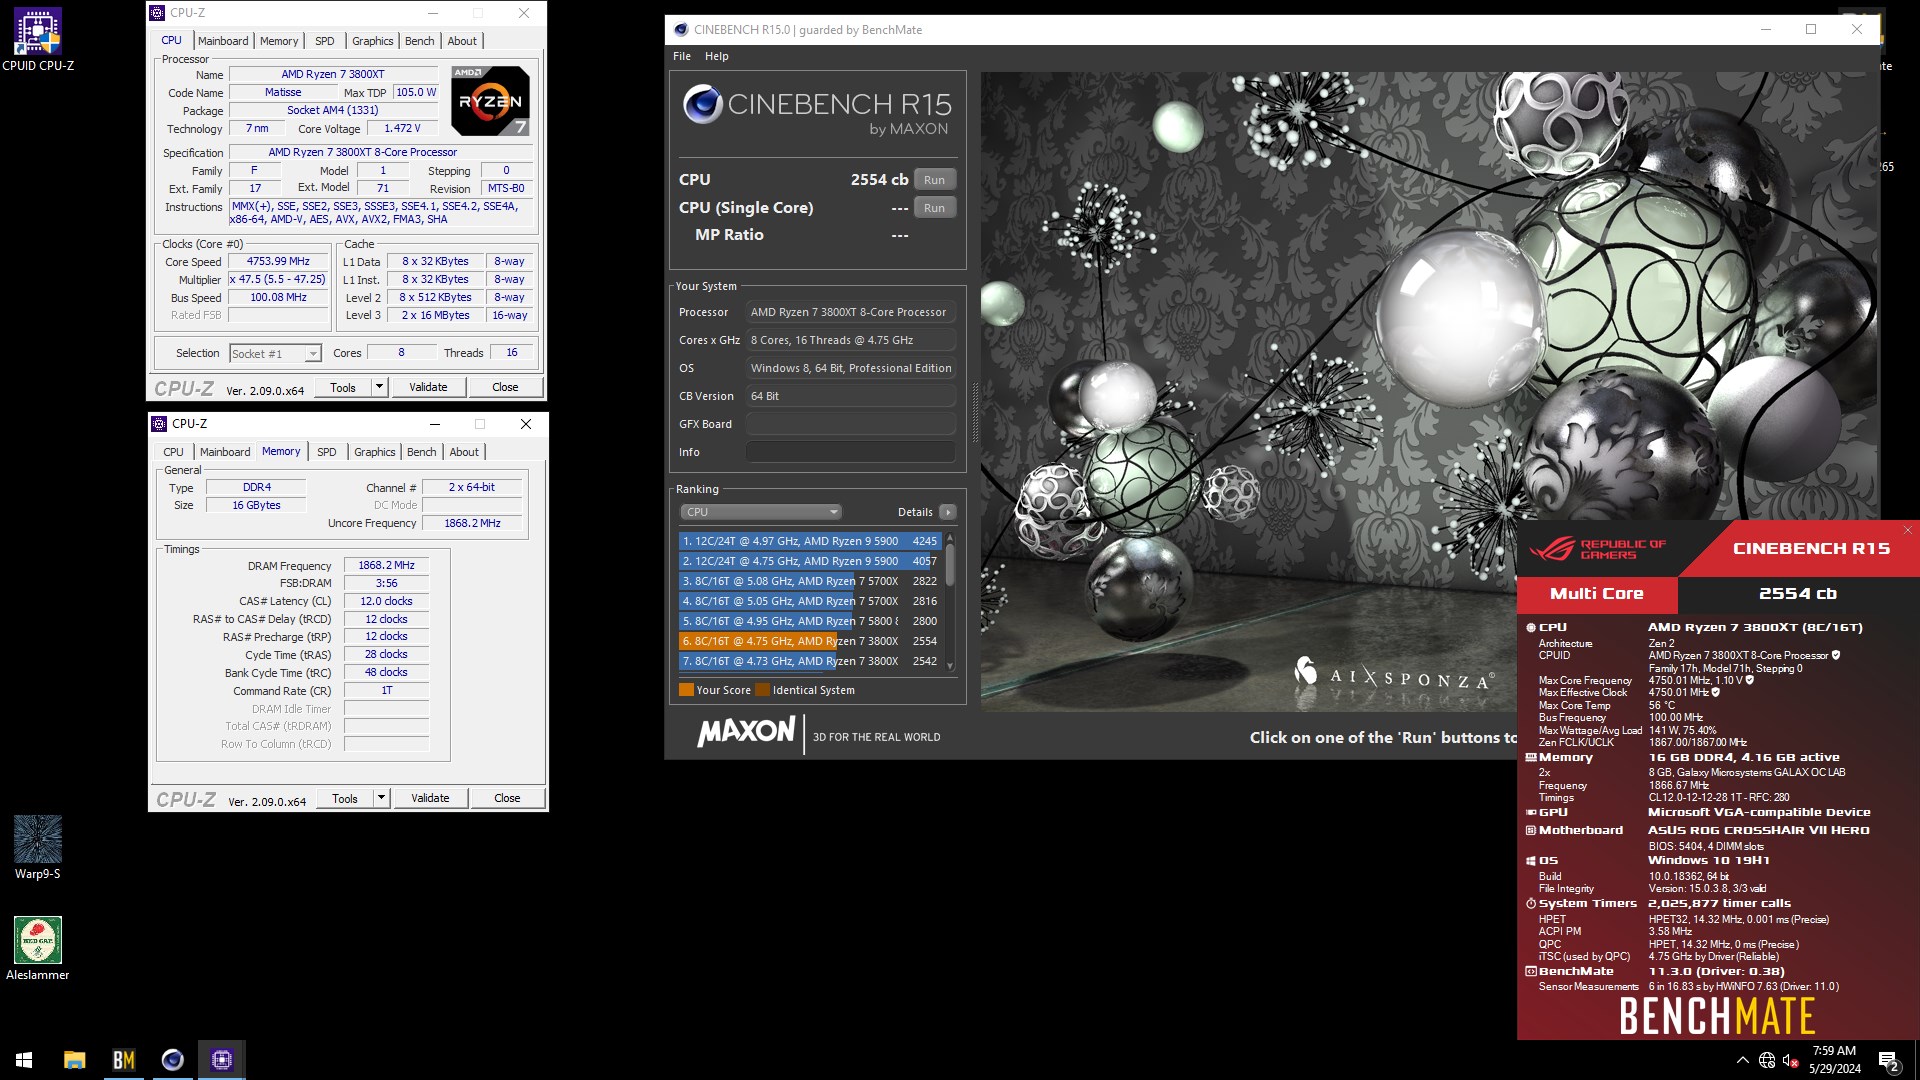Click the ranking list scrollbar
The height and width of the screenshot is (1080, 1920).
tap(950, 601)
